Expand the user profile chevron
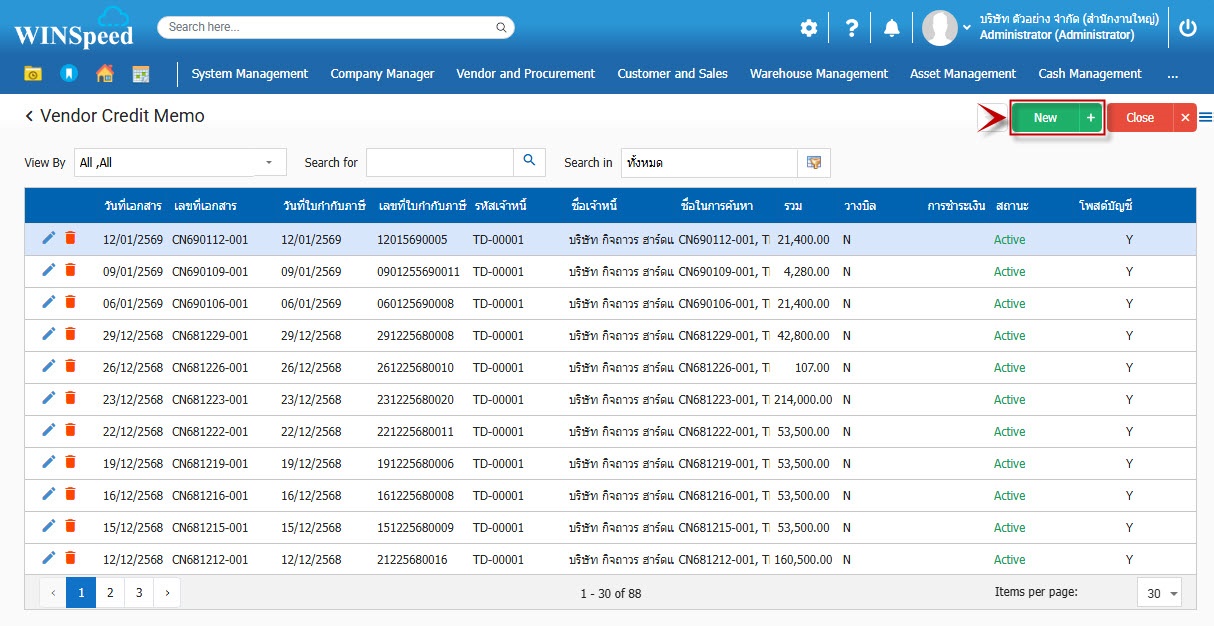 tap(966, 28)
